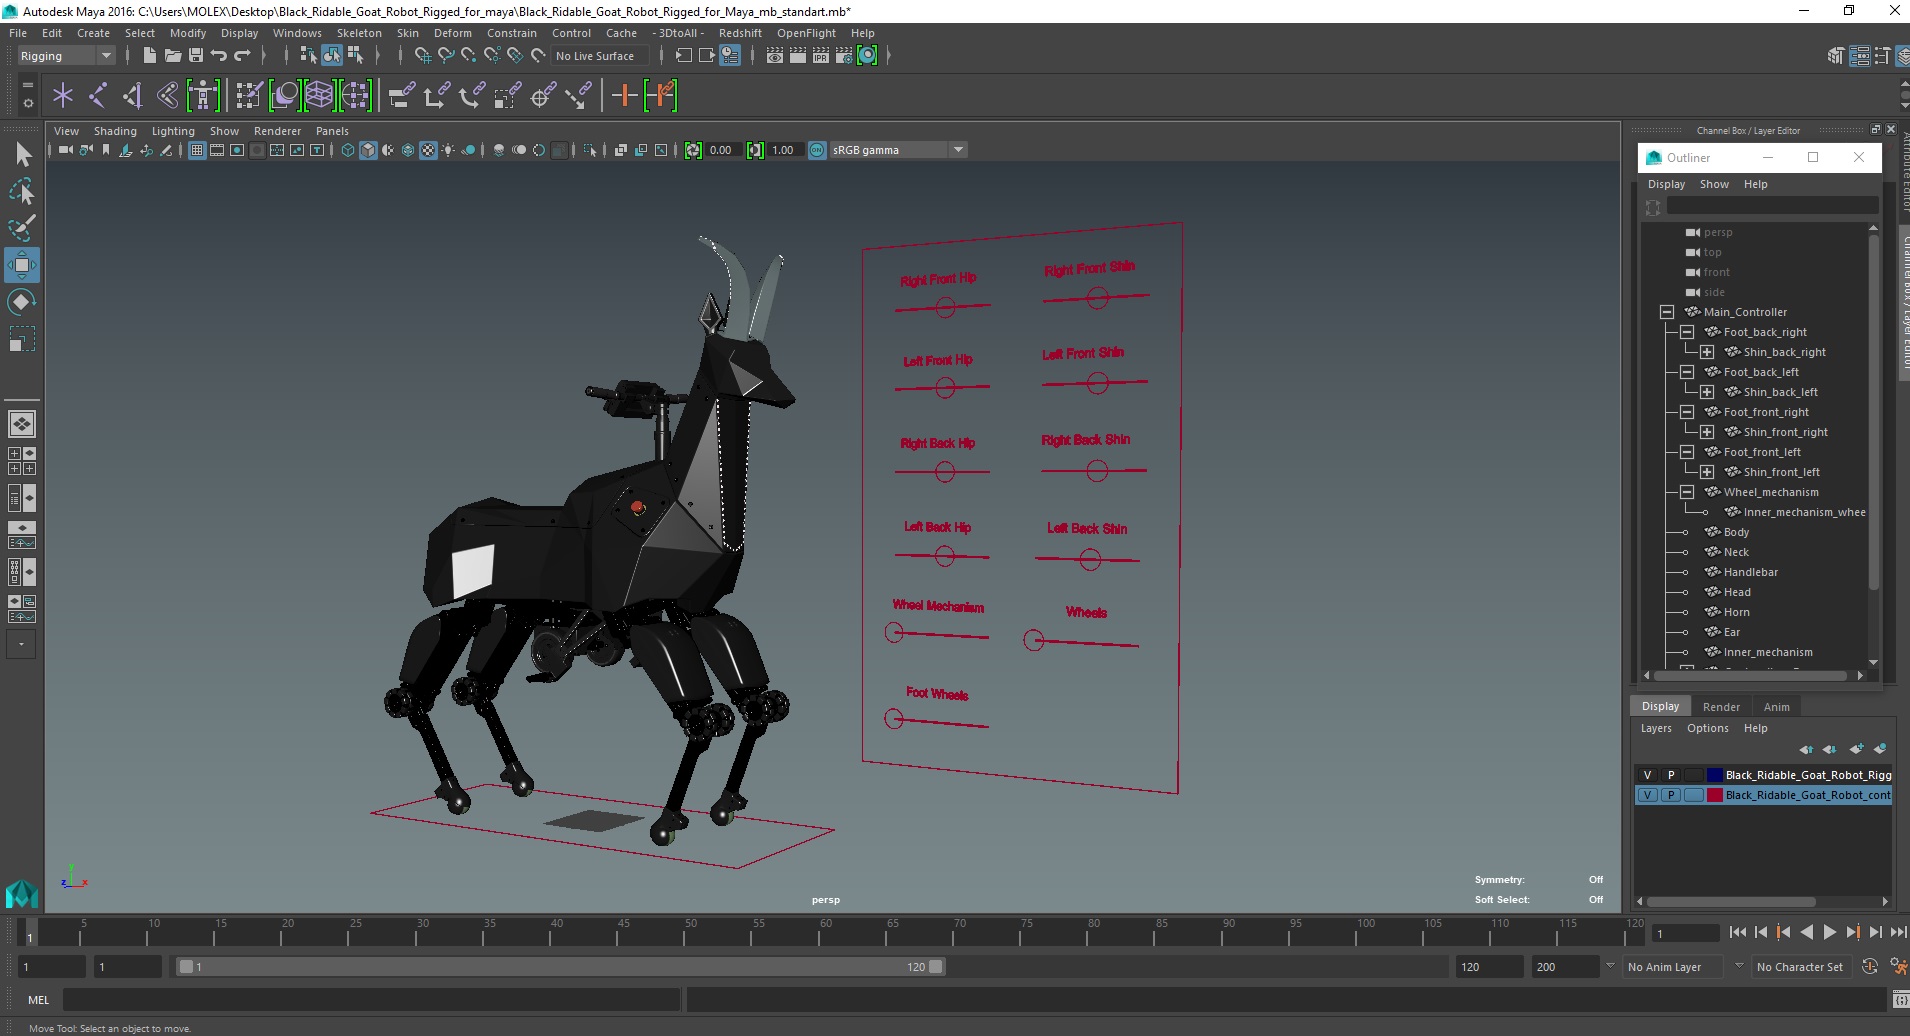Click the Locator star shelf icon
1910x1036 pixels.
[x=63, y=96]
